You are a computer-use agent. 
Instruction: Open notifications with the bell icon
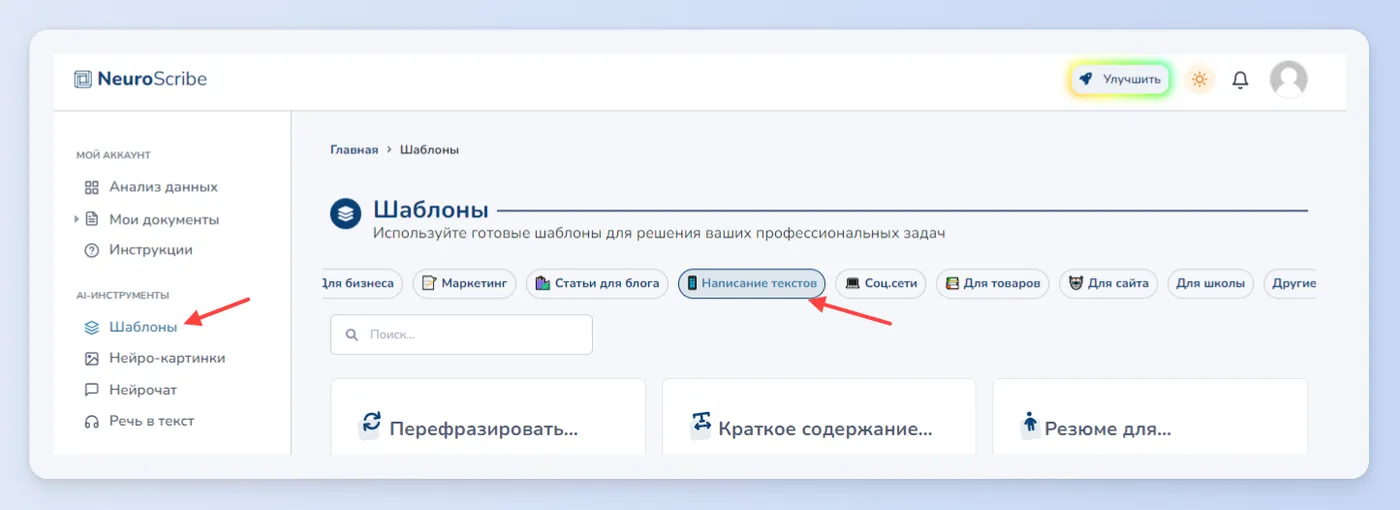pos(1240,79)
